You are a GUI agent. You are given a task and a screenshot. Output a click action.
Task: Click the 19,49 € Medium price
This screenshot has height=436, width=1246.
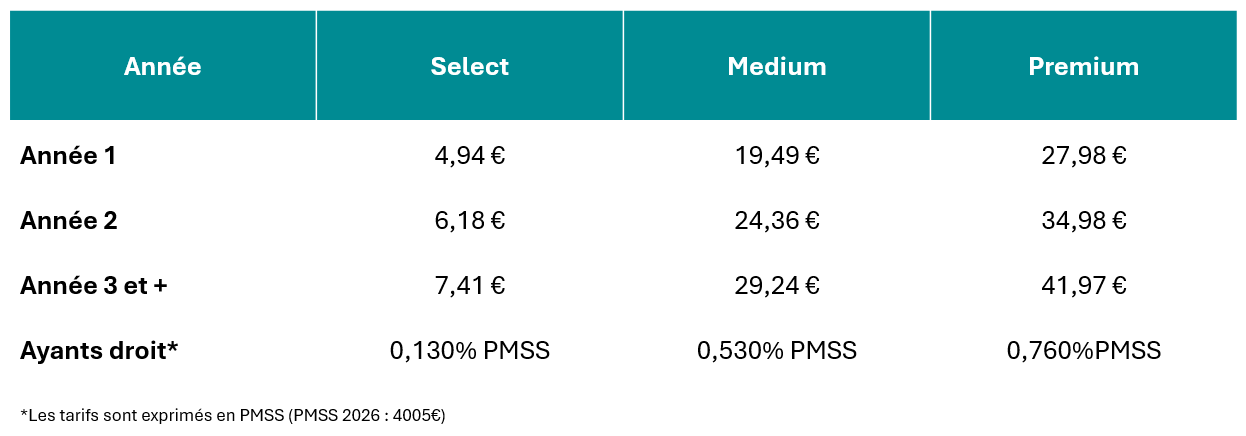pyautogui.click(x=777, y=156)
